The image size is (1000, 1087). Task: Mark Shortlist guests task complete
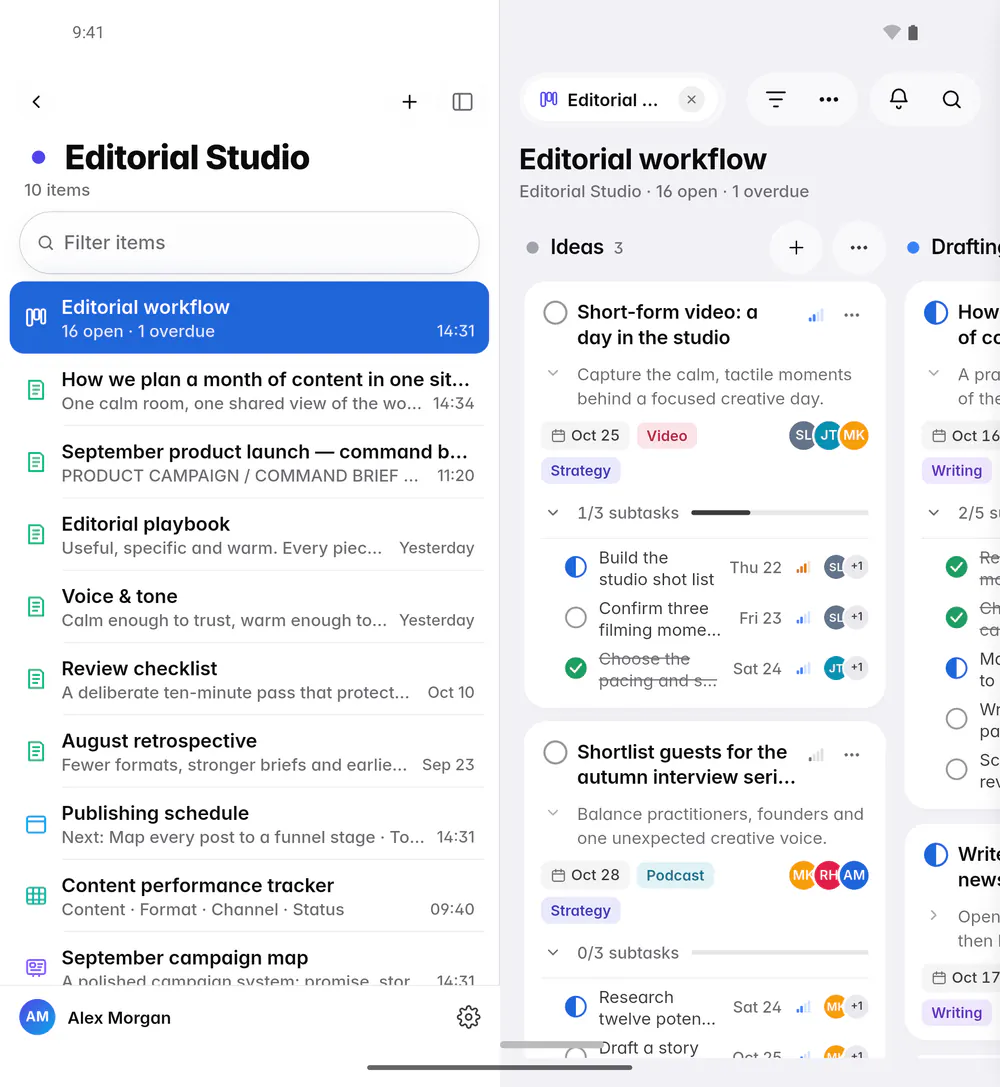pyautogui.click(x=555, y=752)
